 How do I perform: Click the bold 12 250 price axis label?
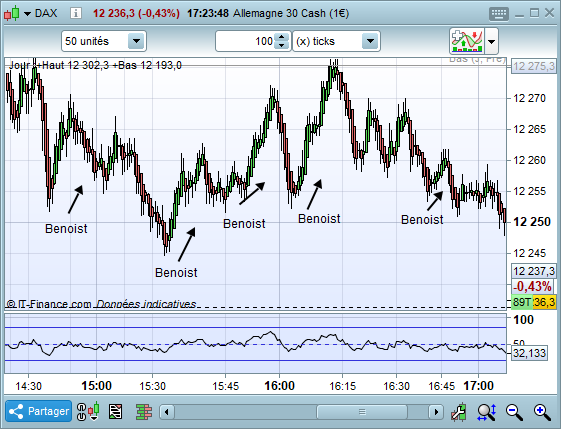coord(532,222)
